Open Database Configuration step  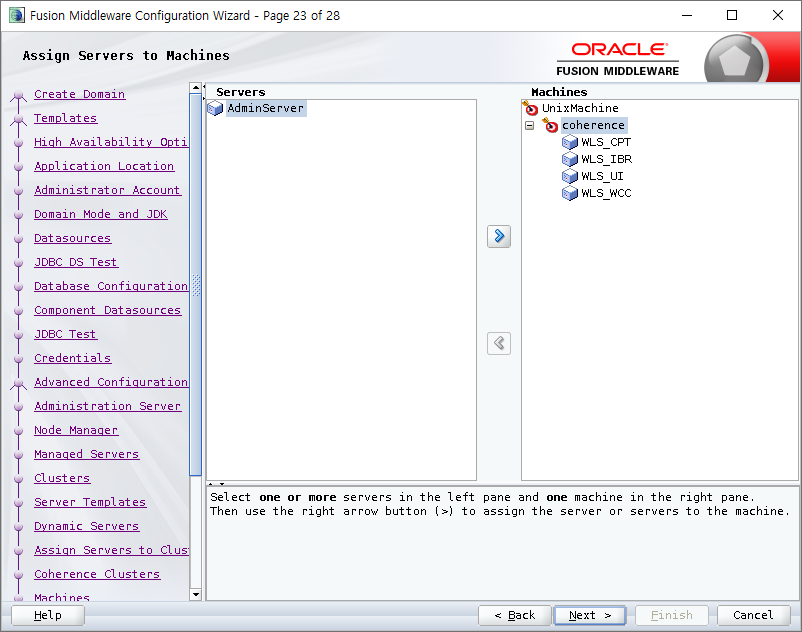111,286
